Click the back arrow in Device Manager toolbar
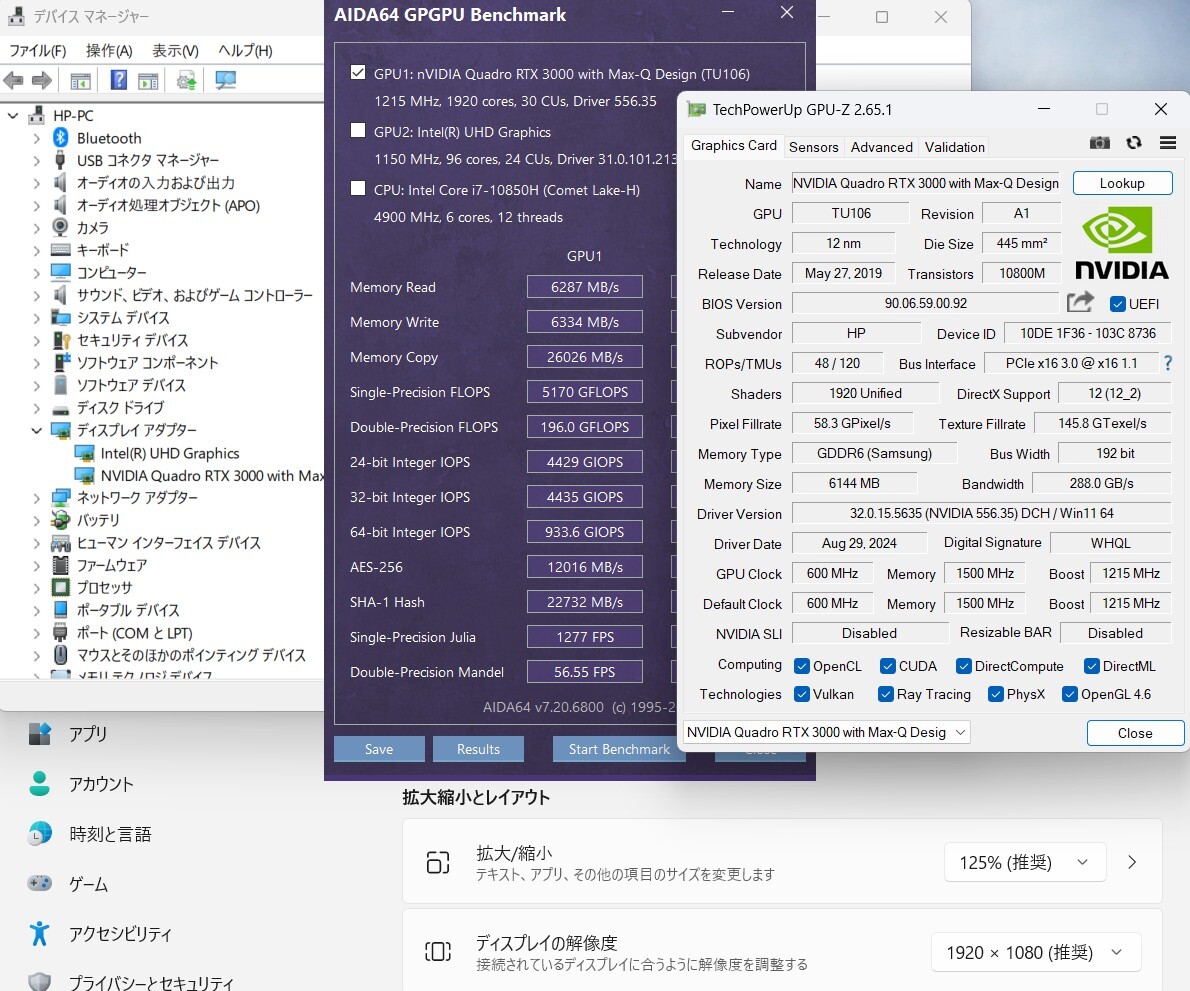 click(13, 80)
